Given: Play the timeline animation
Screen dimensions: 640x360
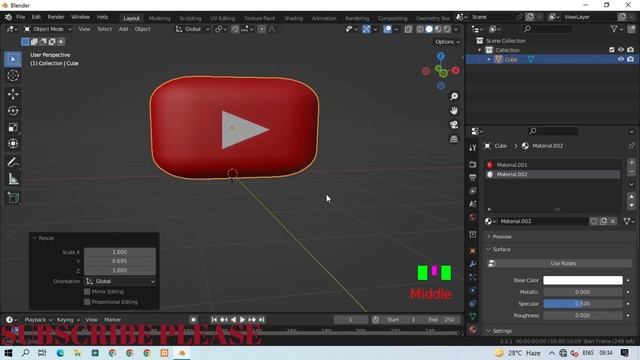Looking at the screenshot, I should pyautogui.click(x=242, y=320).
